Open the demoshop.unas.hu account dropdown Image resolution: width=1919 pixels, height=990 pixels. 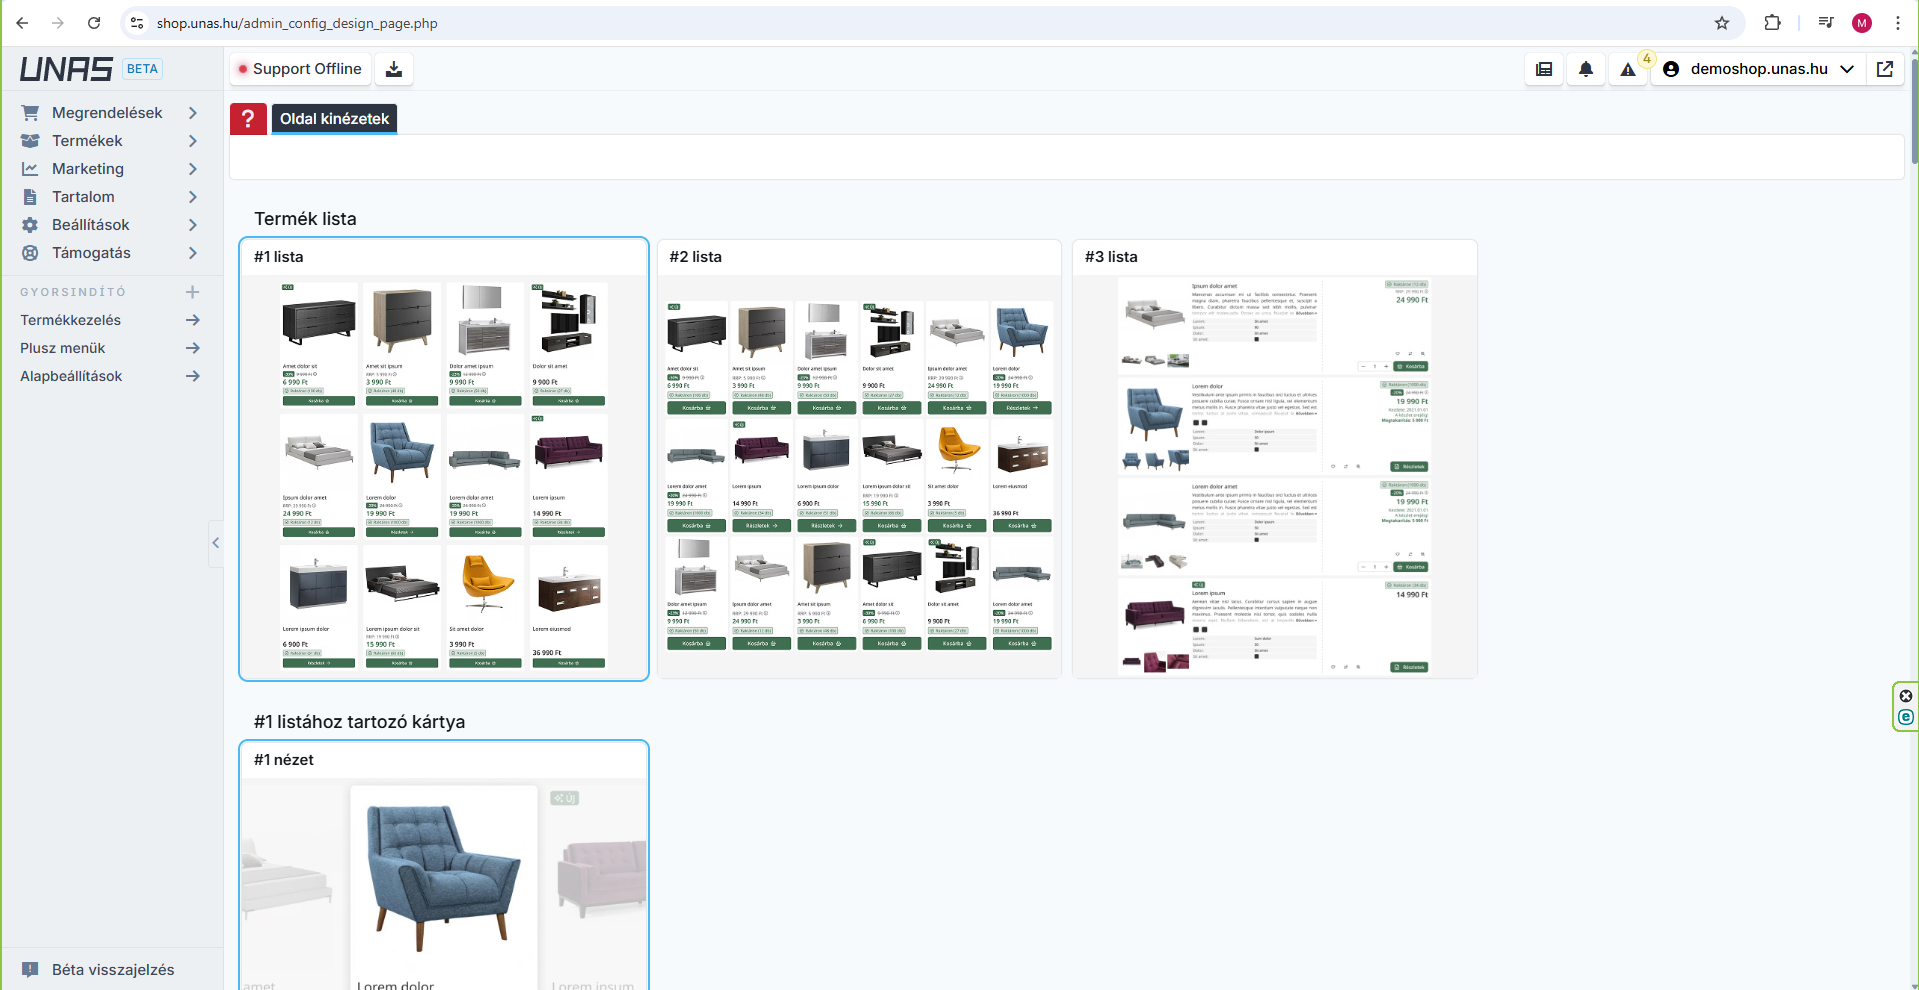tap(1758, 69)
